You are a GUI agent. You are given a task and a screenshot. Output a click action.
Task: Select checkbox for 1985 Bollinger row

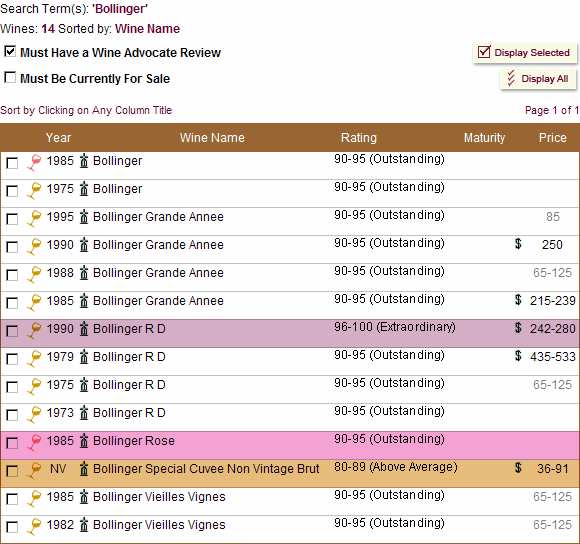(12, 163)
